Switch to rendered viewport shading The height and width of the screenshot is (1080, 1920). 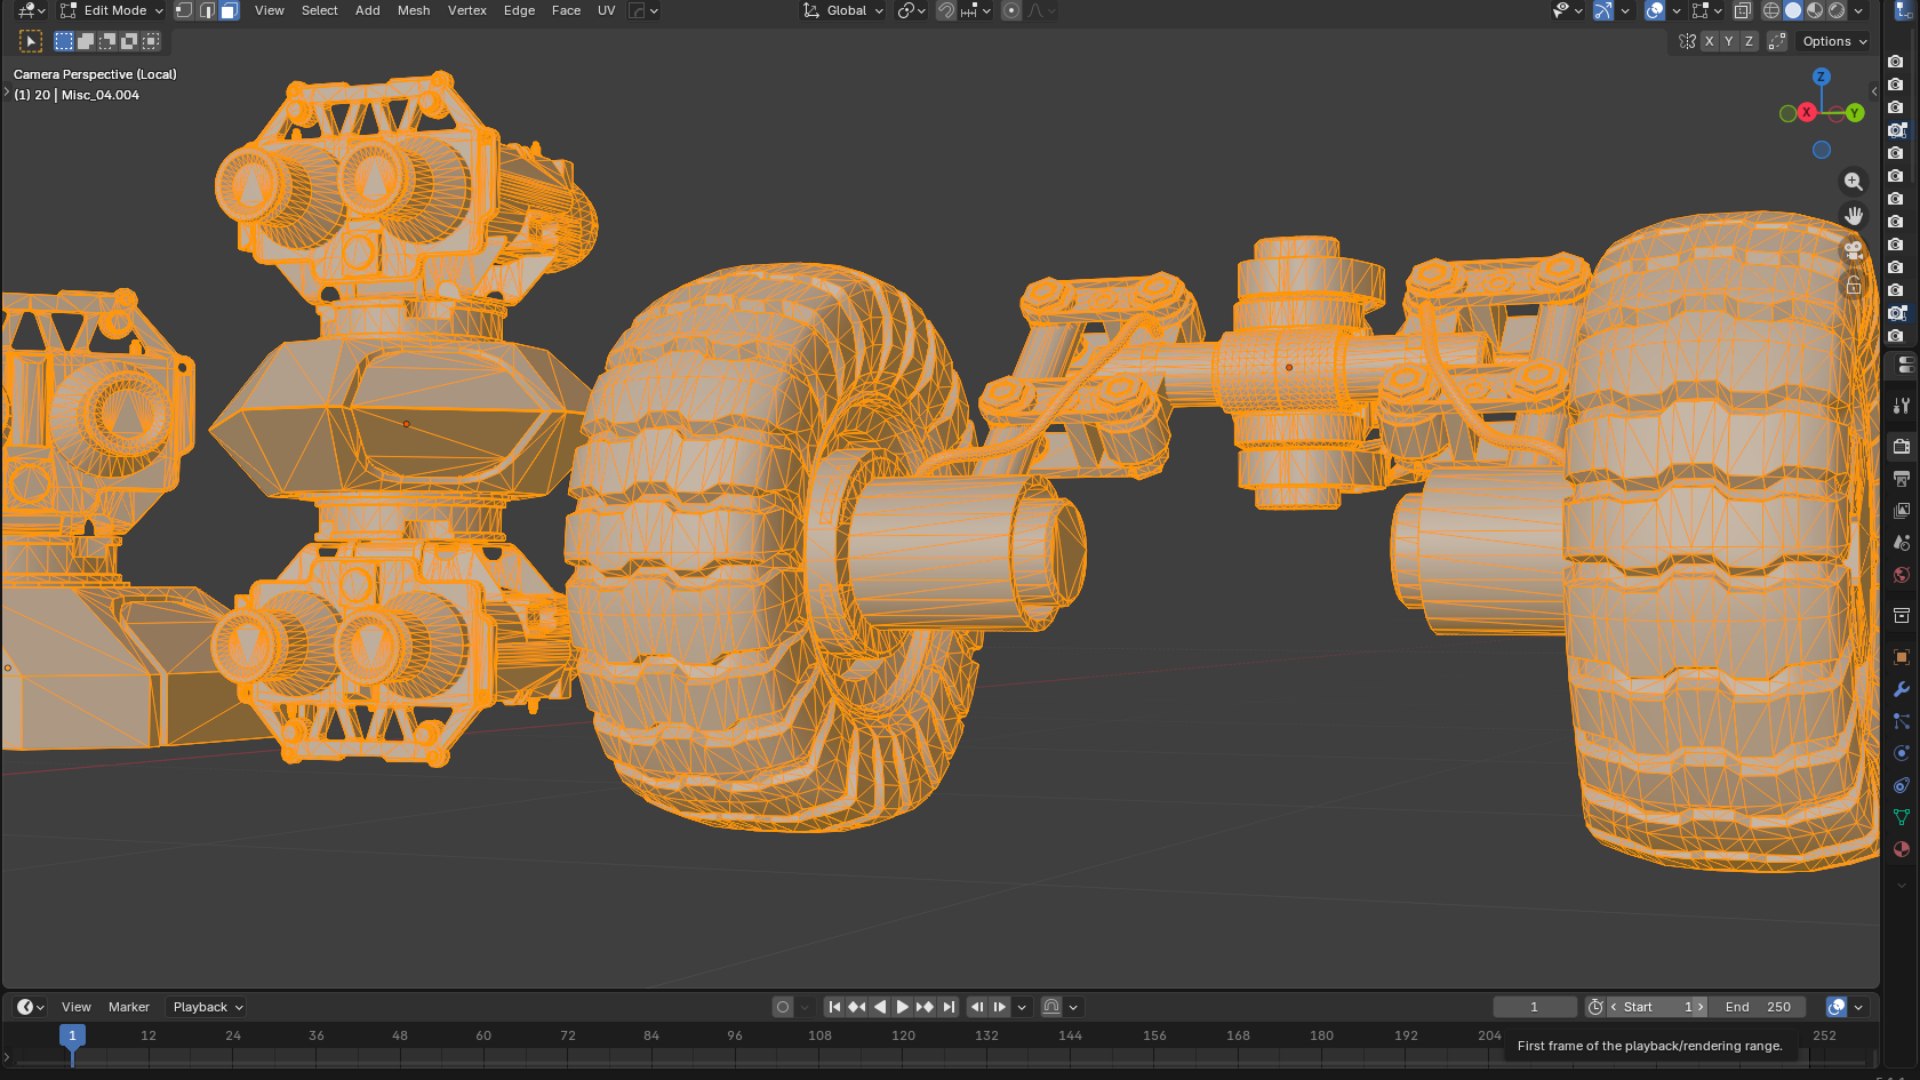[1837, 11]
